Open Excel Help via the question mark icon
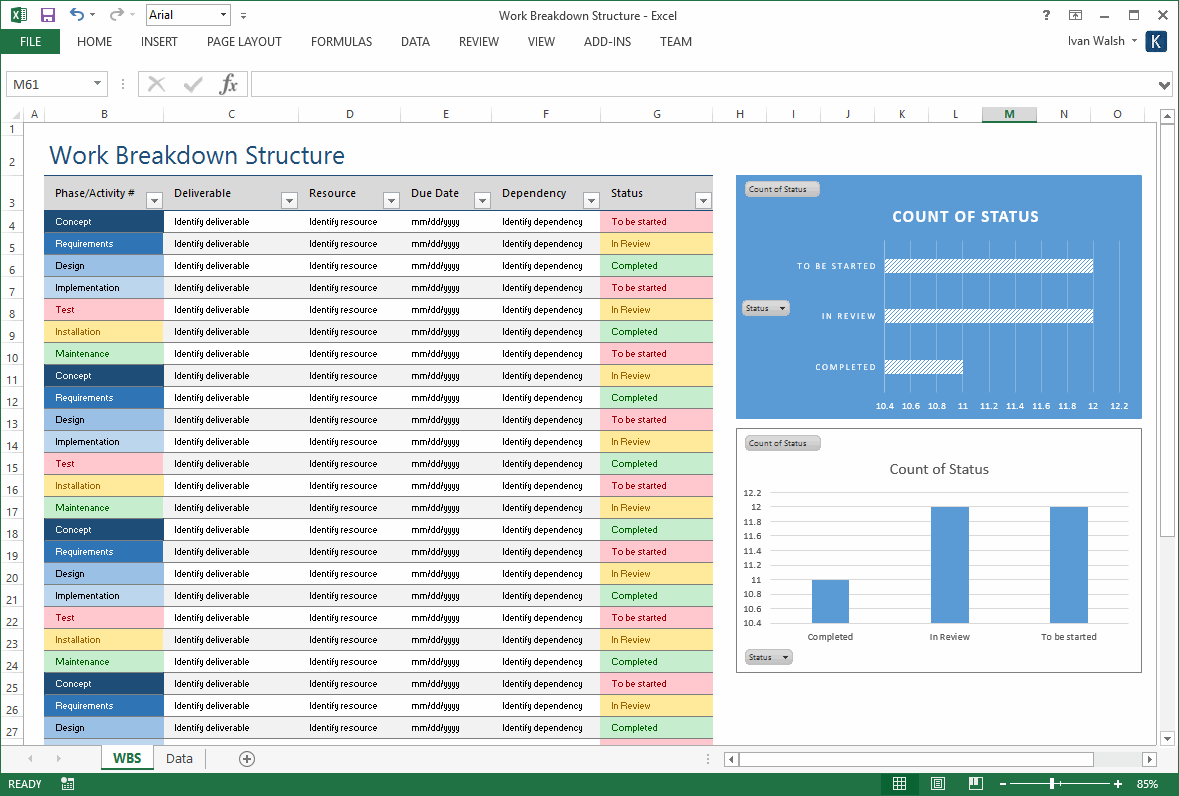This screenshot has width=1179, height=796. pos(1045,16)
